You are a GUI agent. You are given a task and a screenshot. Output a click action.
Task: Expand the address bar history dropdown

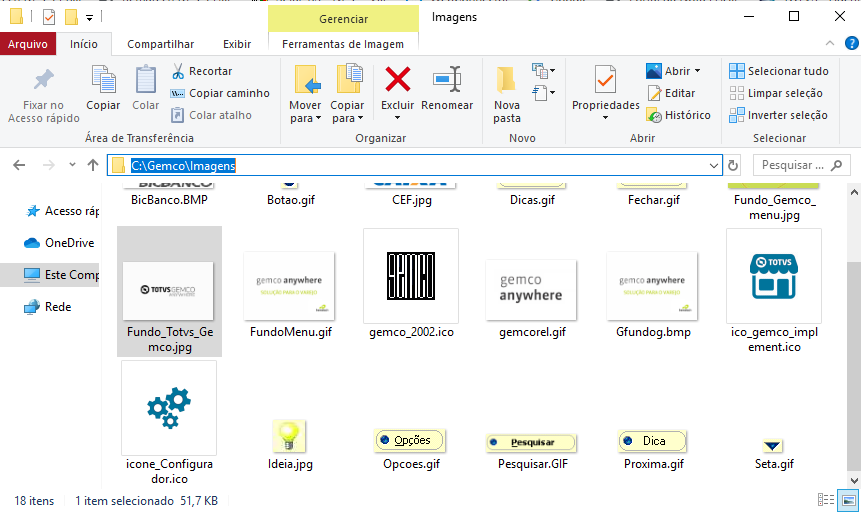point(713,165)
